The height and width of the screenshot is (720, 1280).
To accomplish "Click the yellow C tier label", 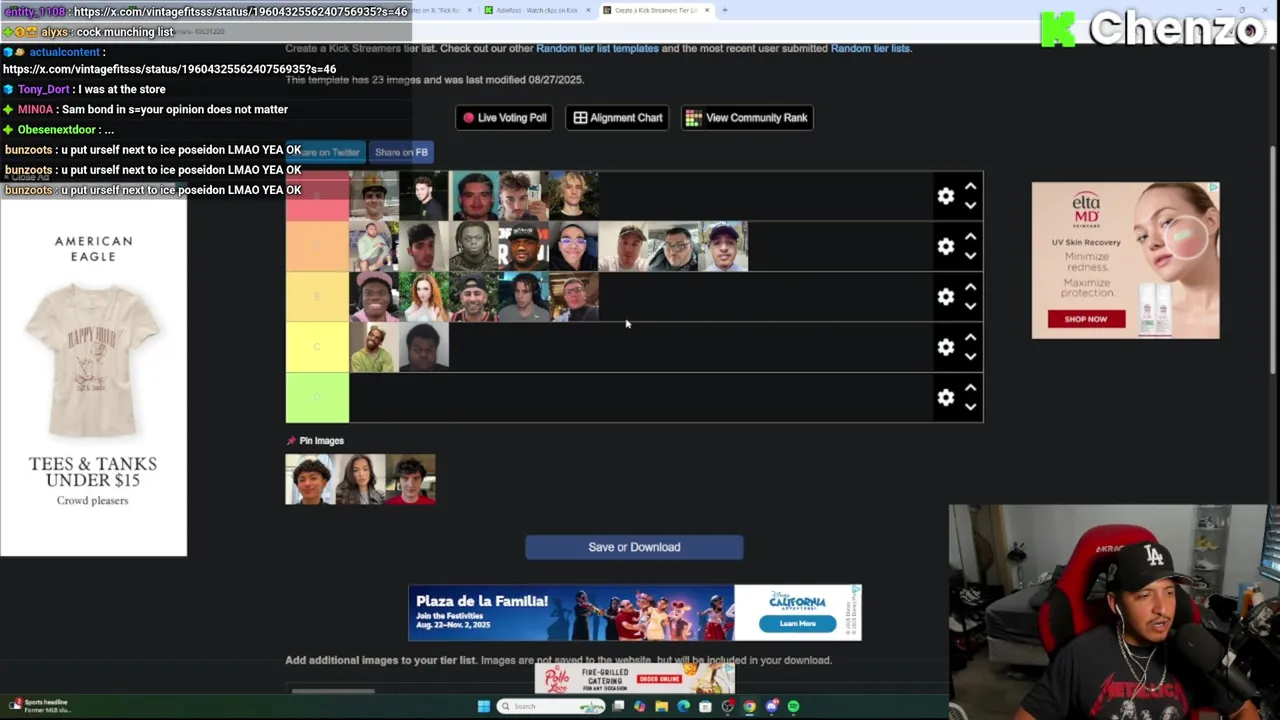I will coord(317,347).
